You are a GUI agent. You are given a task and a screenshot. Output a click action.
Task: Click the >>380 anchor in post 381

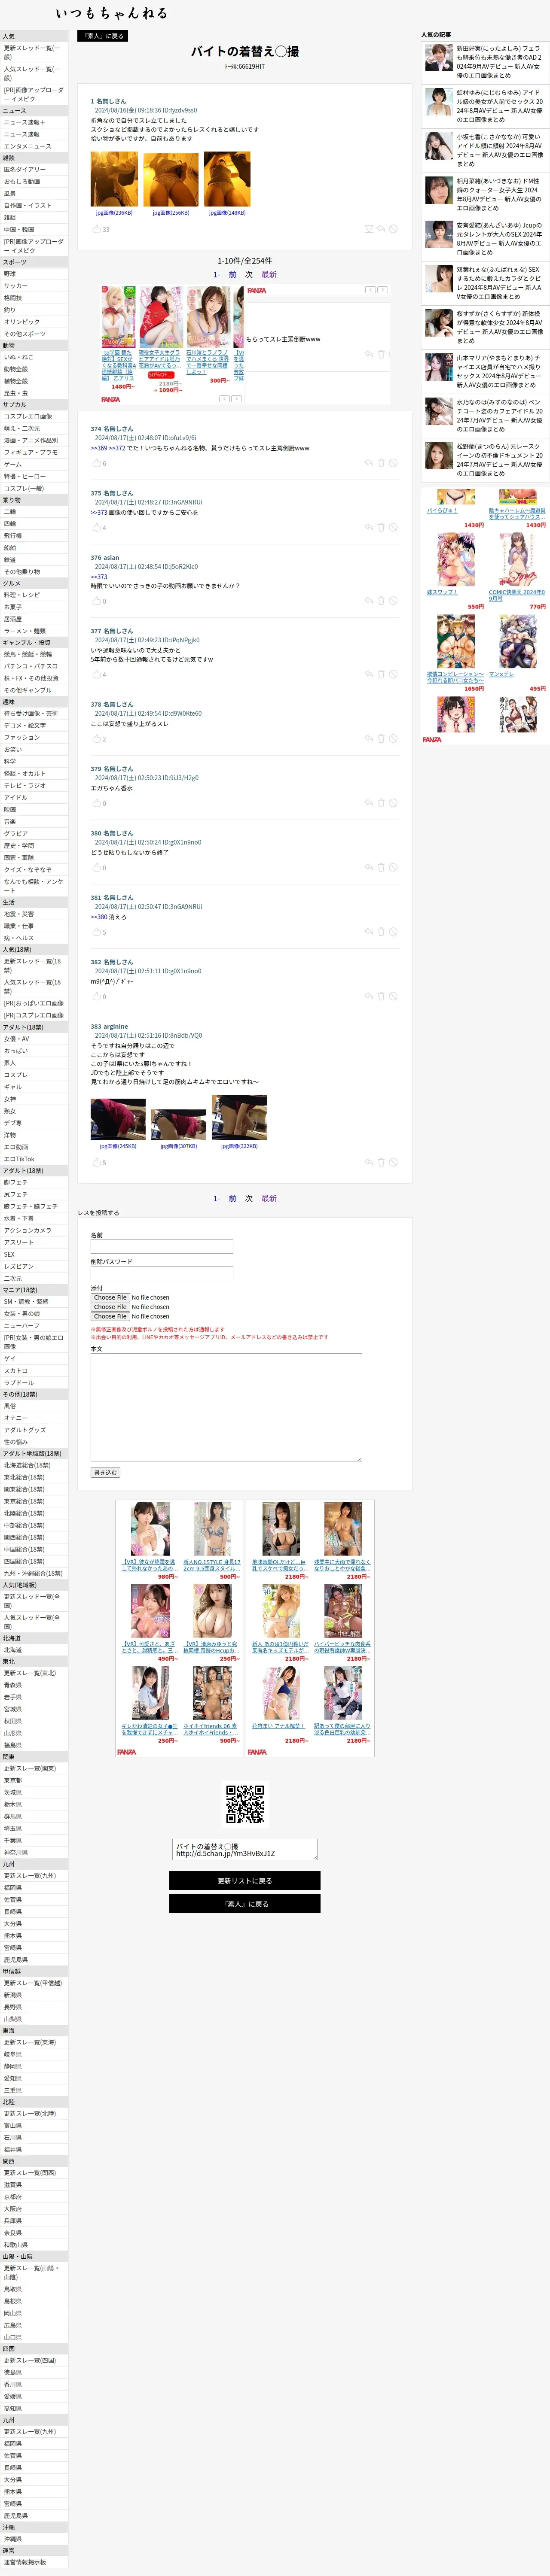coord(99,917)
